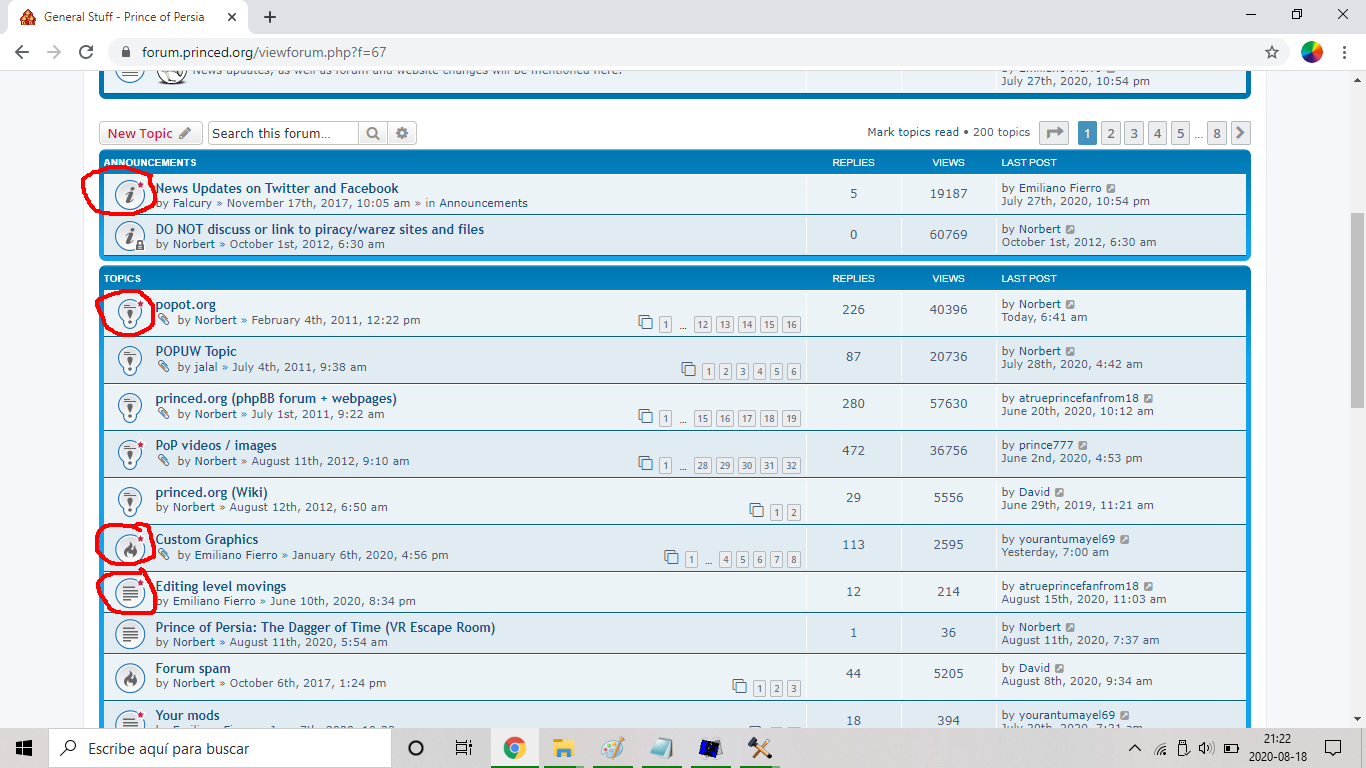Screen dimensions: 1366x768
Task: Open Chrome profile avatar
Action: 1312,52
